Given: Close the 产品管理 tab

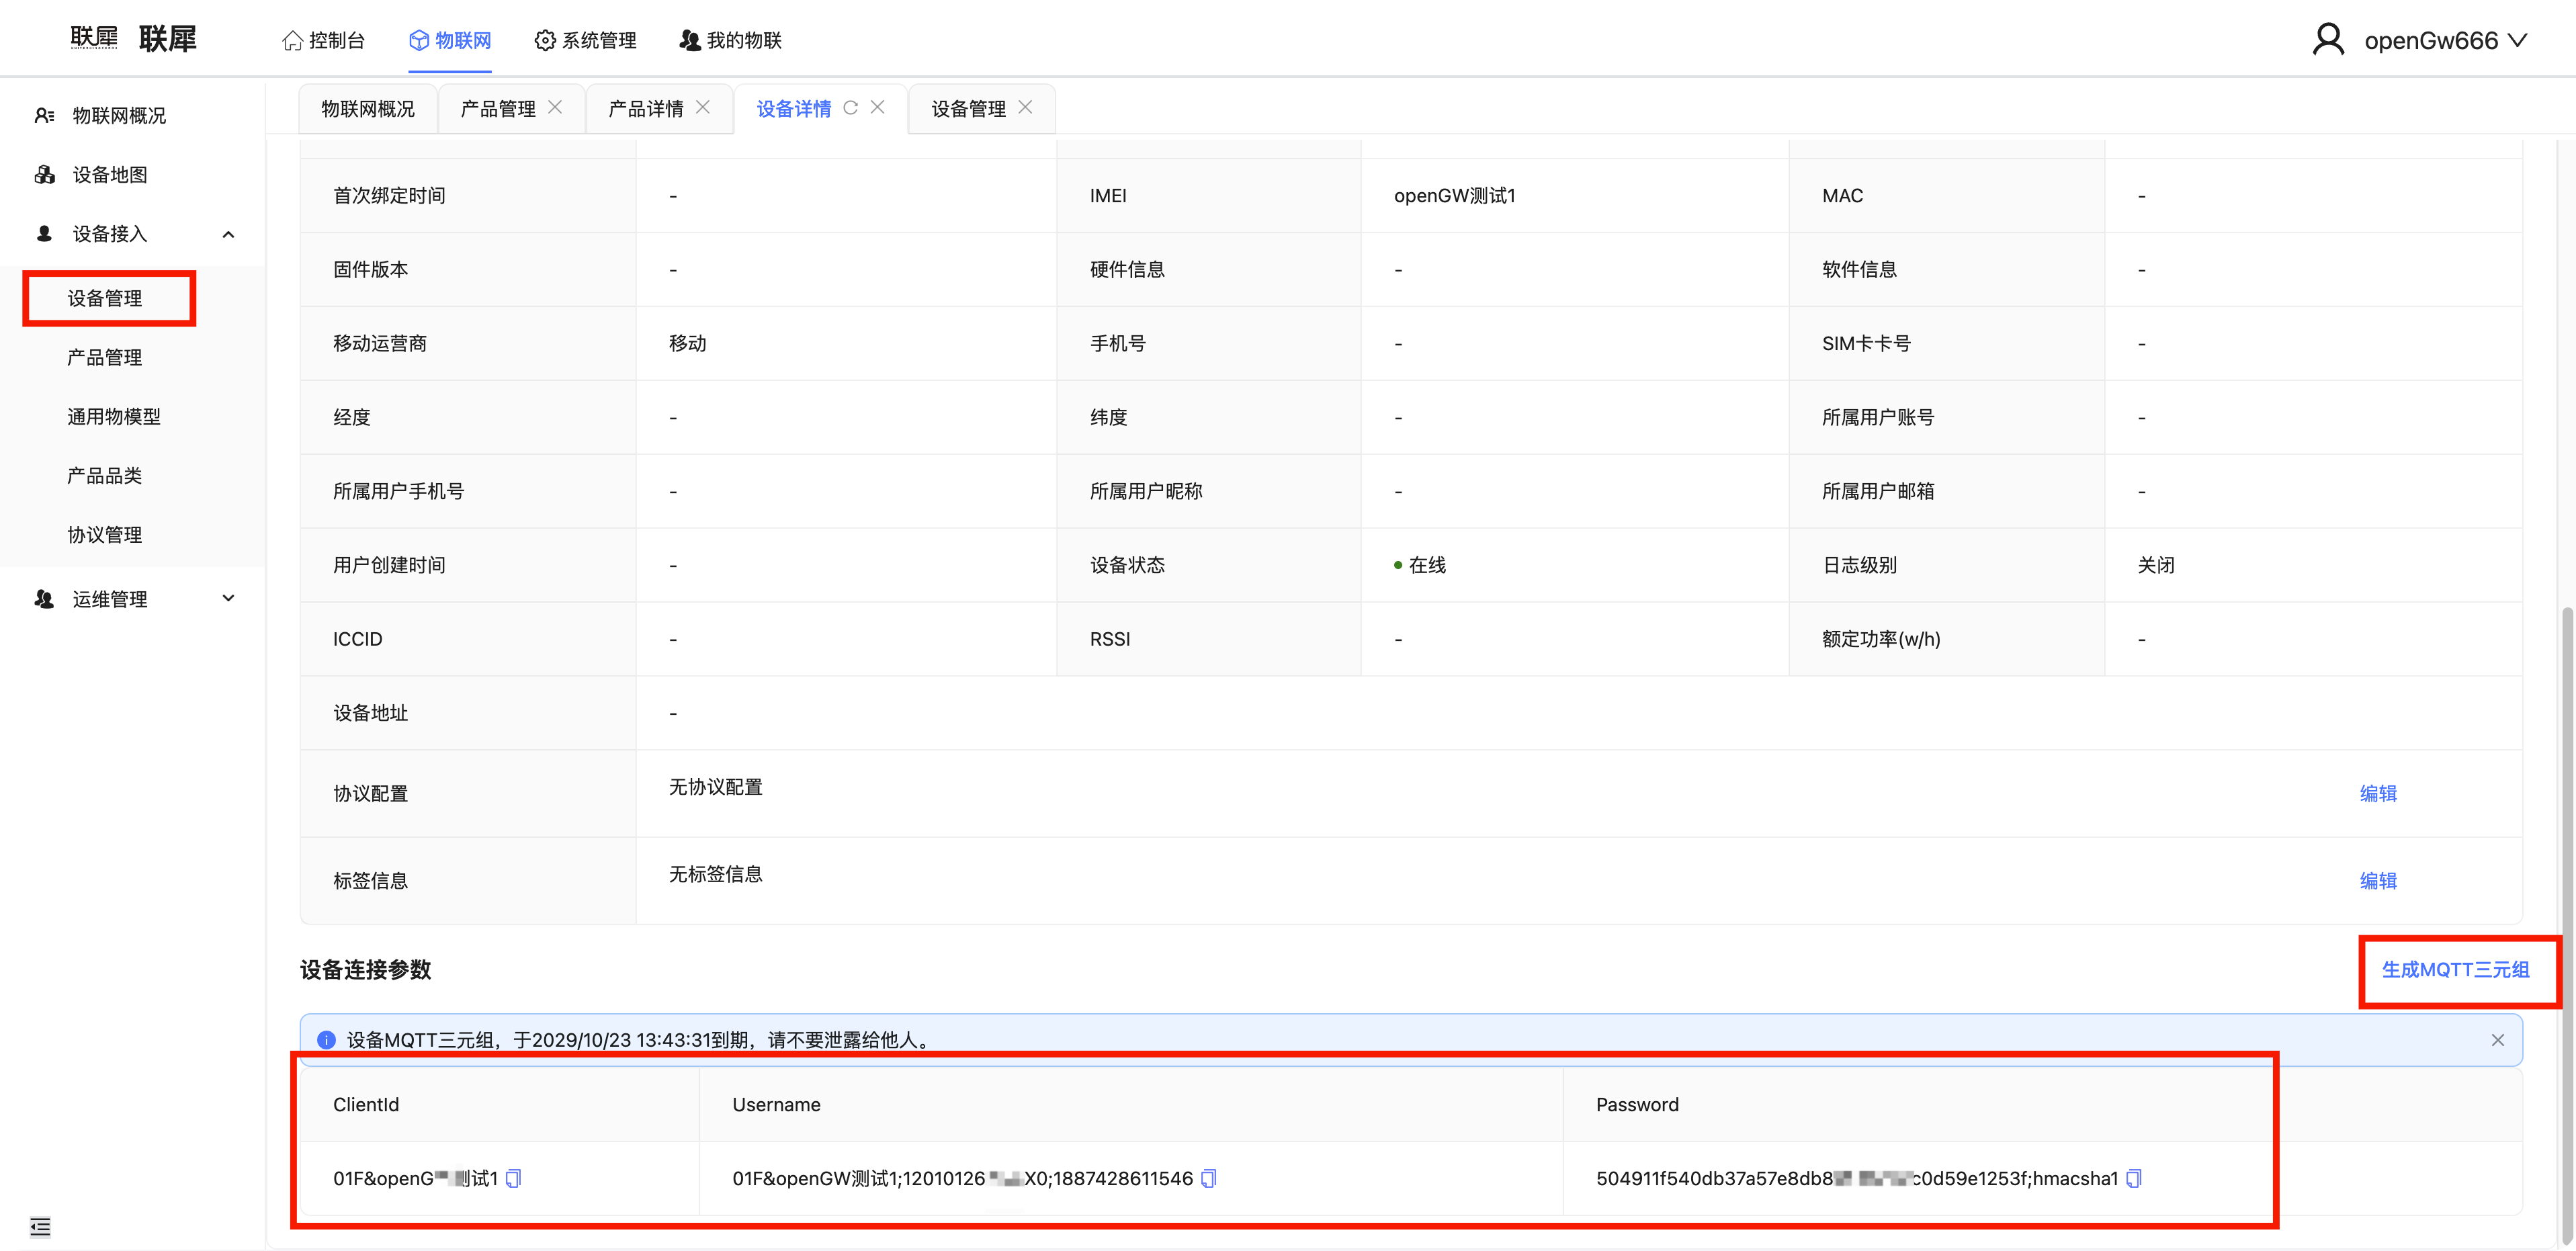Looking at the screenshot, I should click(x=555, y=108).
